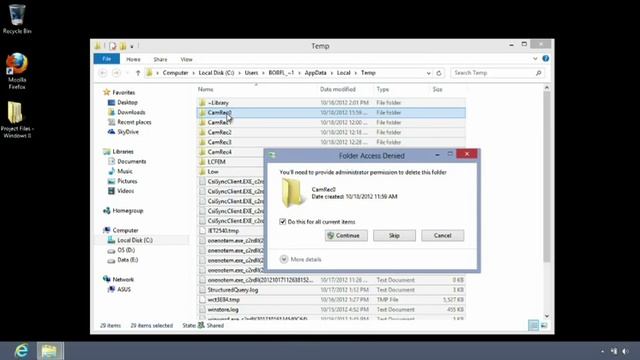Open the File ribbon tab

click(x=107, y=59)
